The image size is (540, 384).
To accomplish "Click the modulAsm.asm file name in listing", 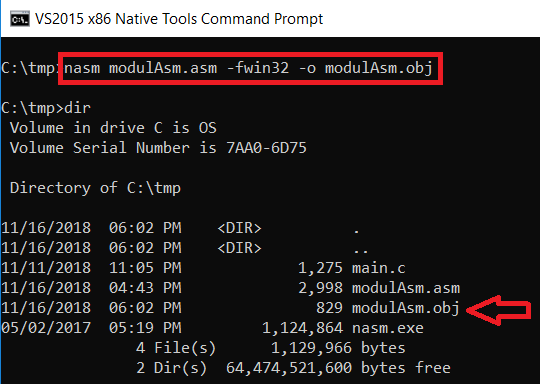I will point(406,288).
